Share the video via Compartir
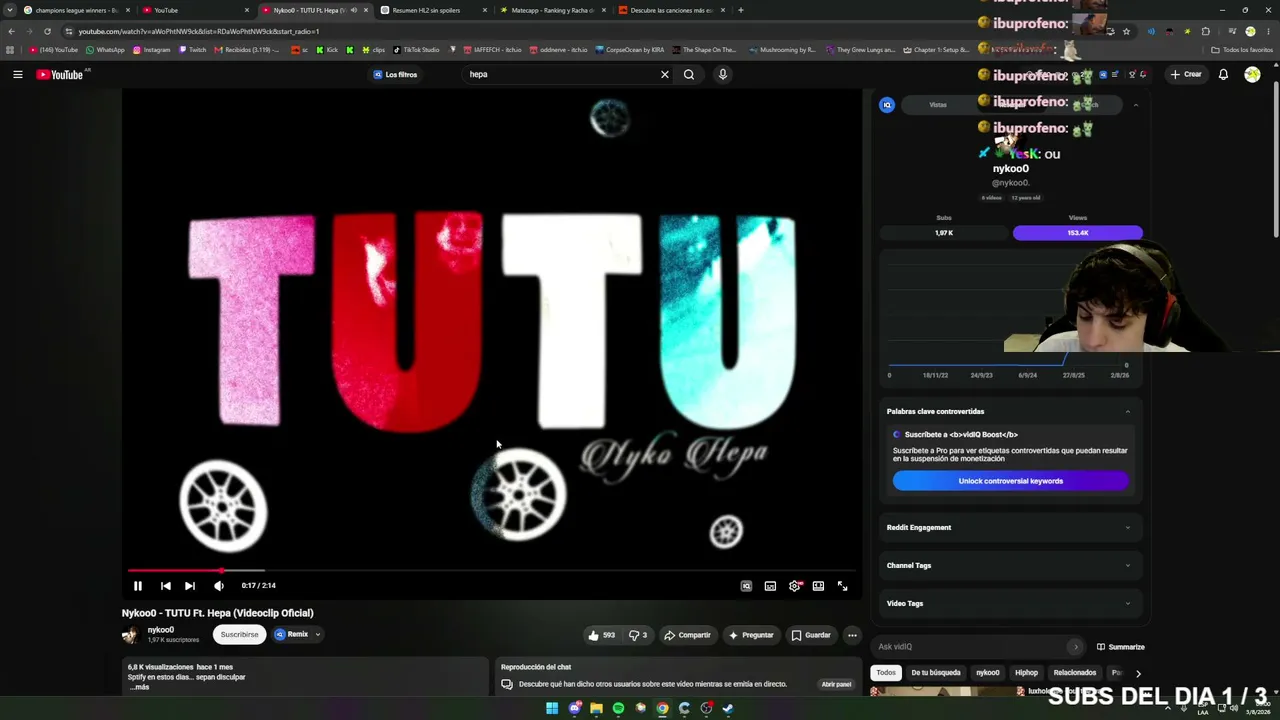Screen dimensions: 1280x720 point(687,635)
